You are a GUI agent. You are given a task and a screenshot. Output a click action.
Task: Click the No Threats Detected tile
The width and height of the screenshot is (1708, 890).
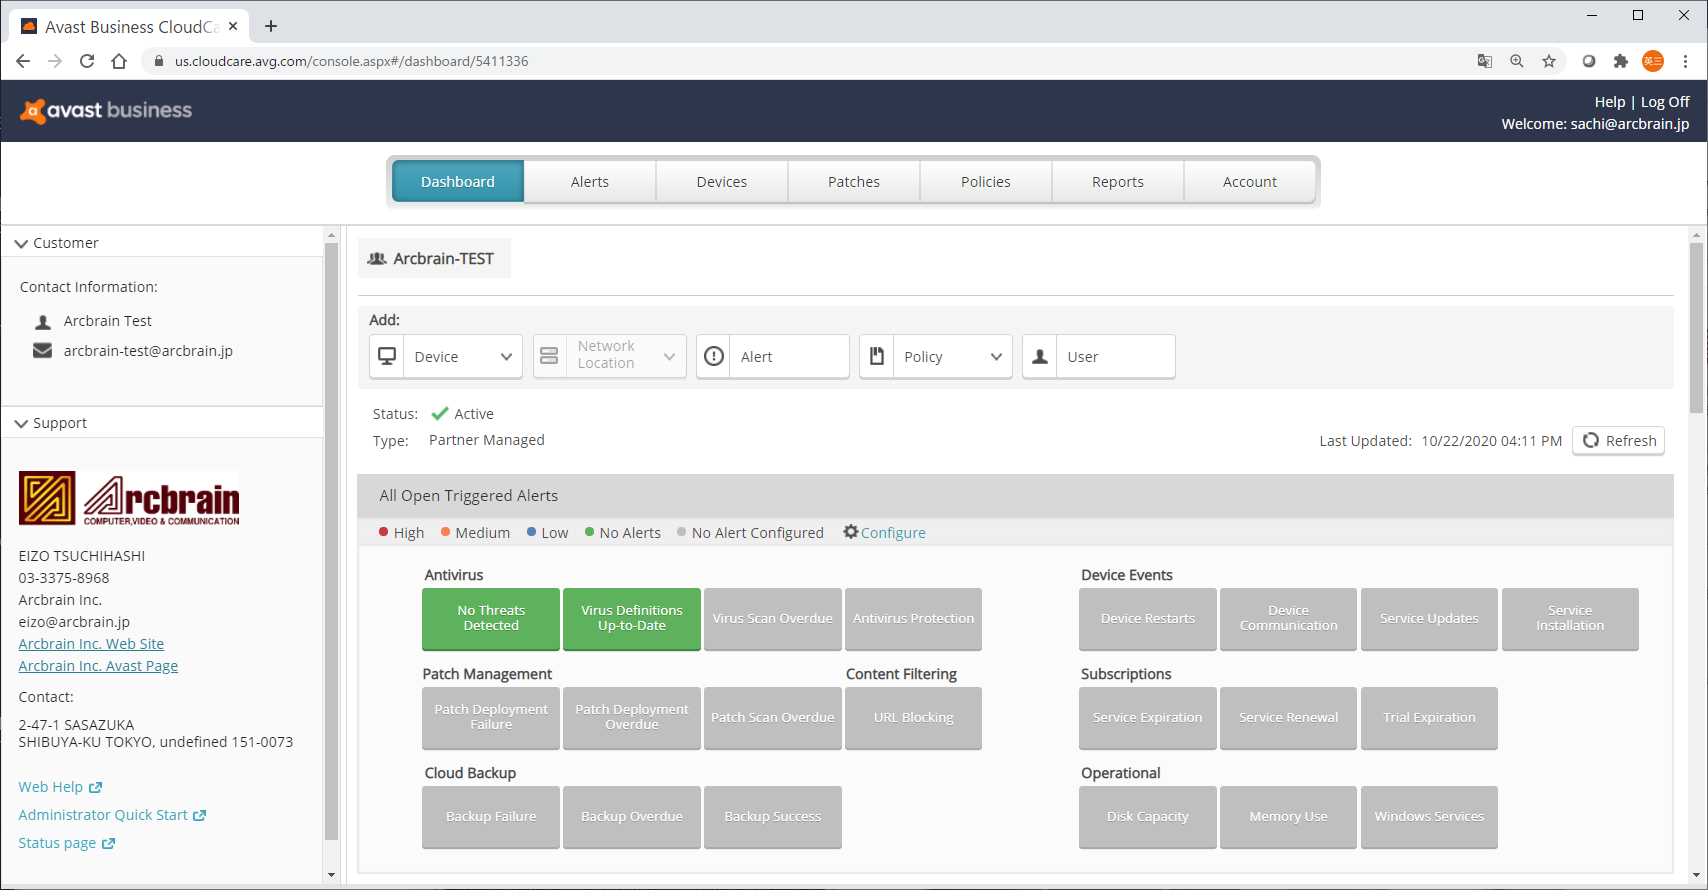click(491, 619)
